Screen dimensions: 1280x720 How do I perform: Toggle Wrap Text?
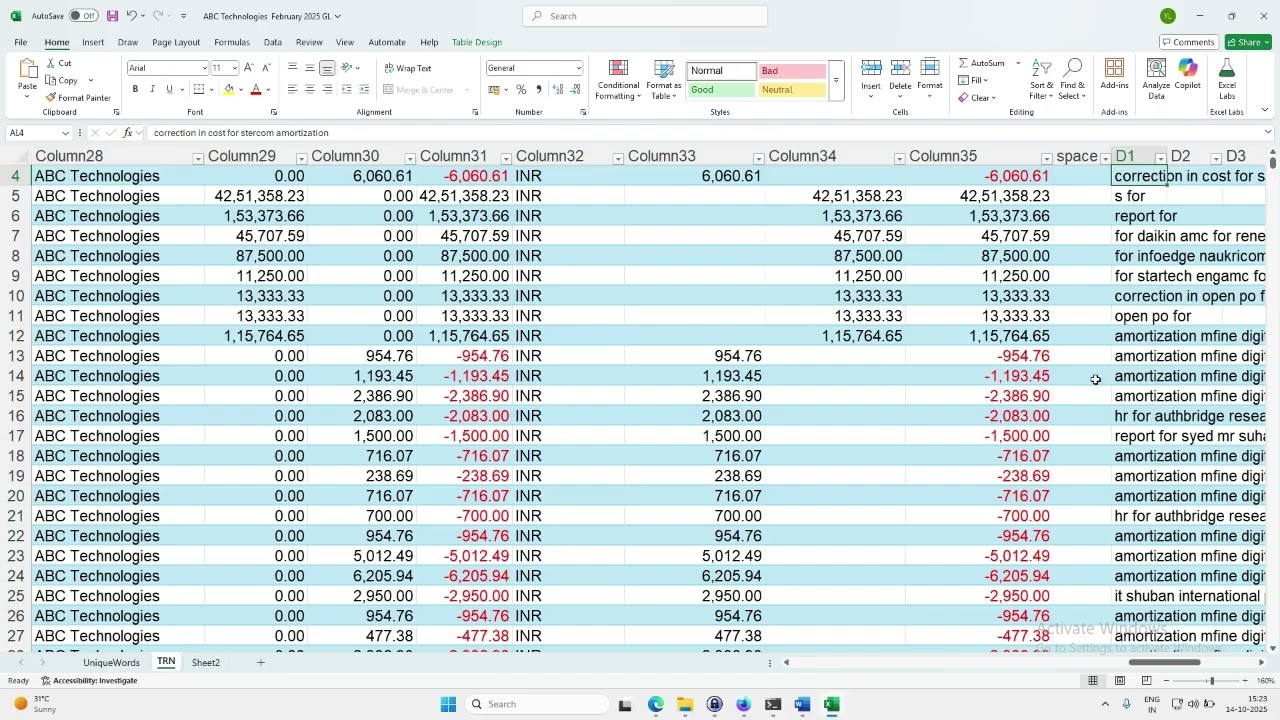tap(408, 68)
